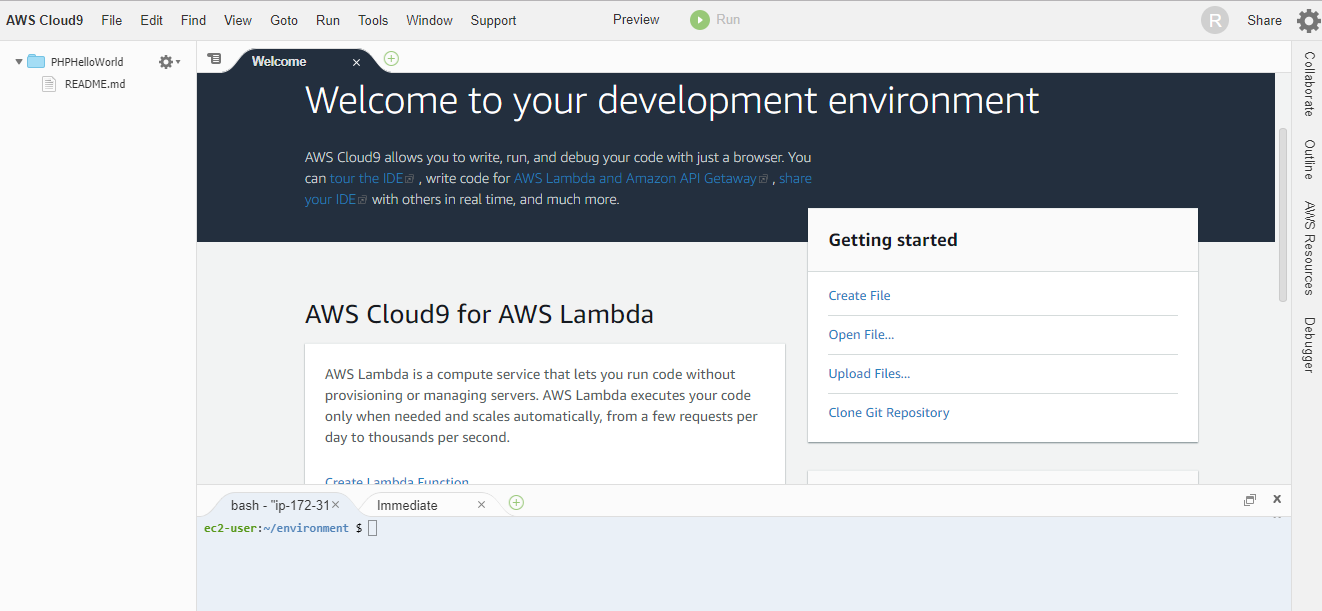Image resolution: width=1322 pixels, height=611 pixels.
Task: Open the Tools menu
Action: click(373, 20)
